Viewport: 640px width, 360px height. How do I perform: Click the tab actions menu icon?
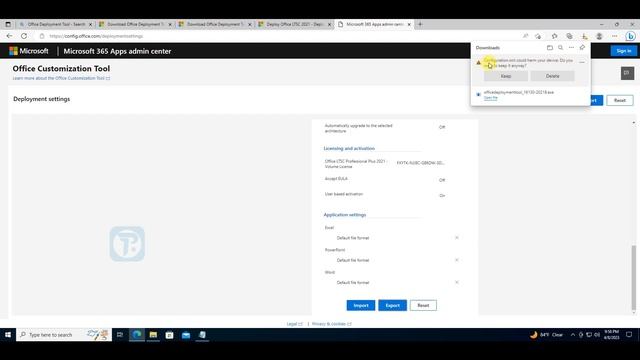8,24
